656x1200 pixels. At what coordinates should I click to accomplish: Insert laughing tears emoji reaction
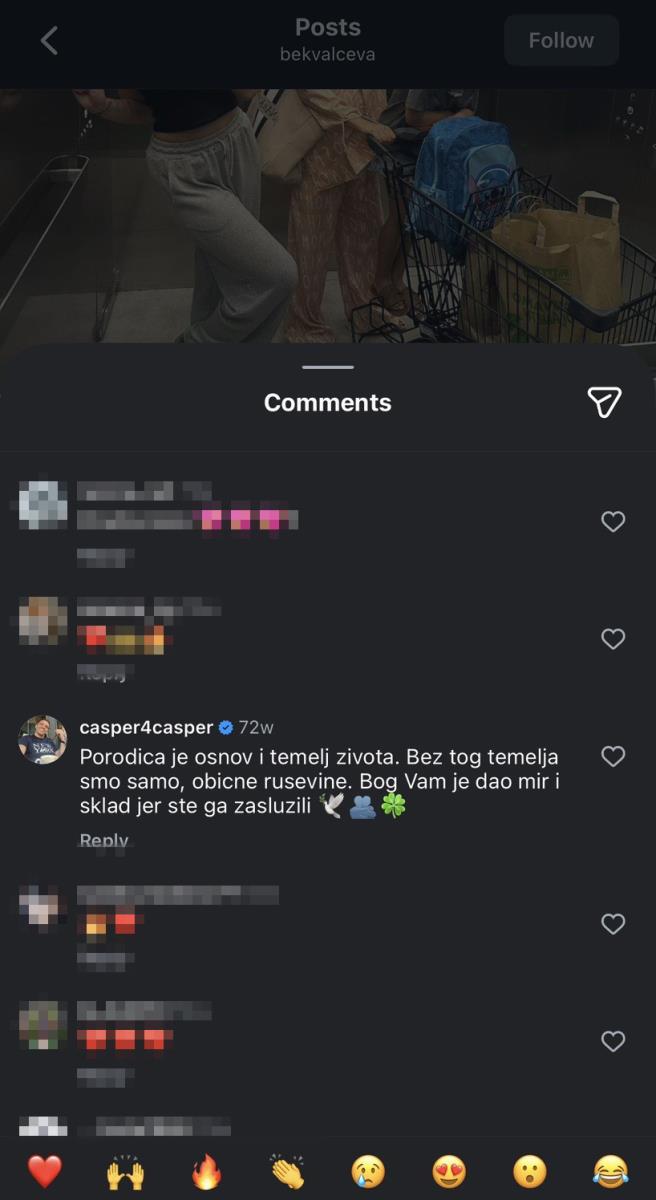(x=611, y=1170)
